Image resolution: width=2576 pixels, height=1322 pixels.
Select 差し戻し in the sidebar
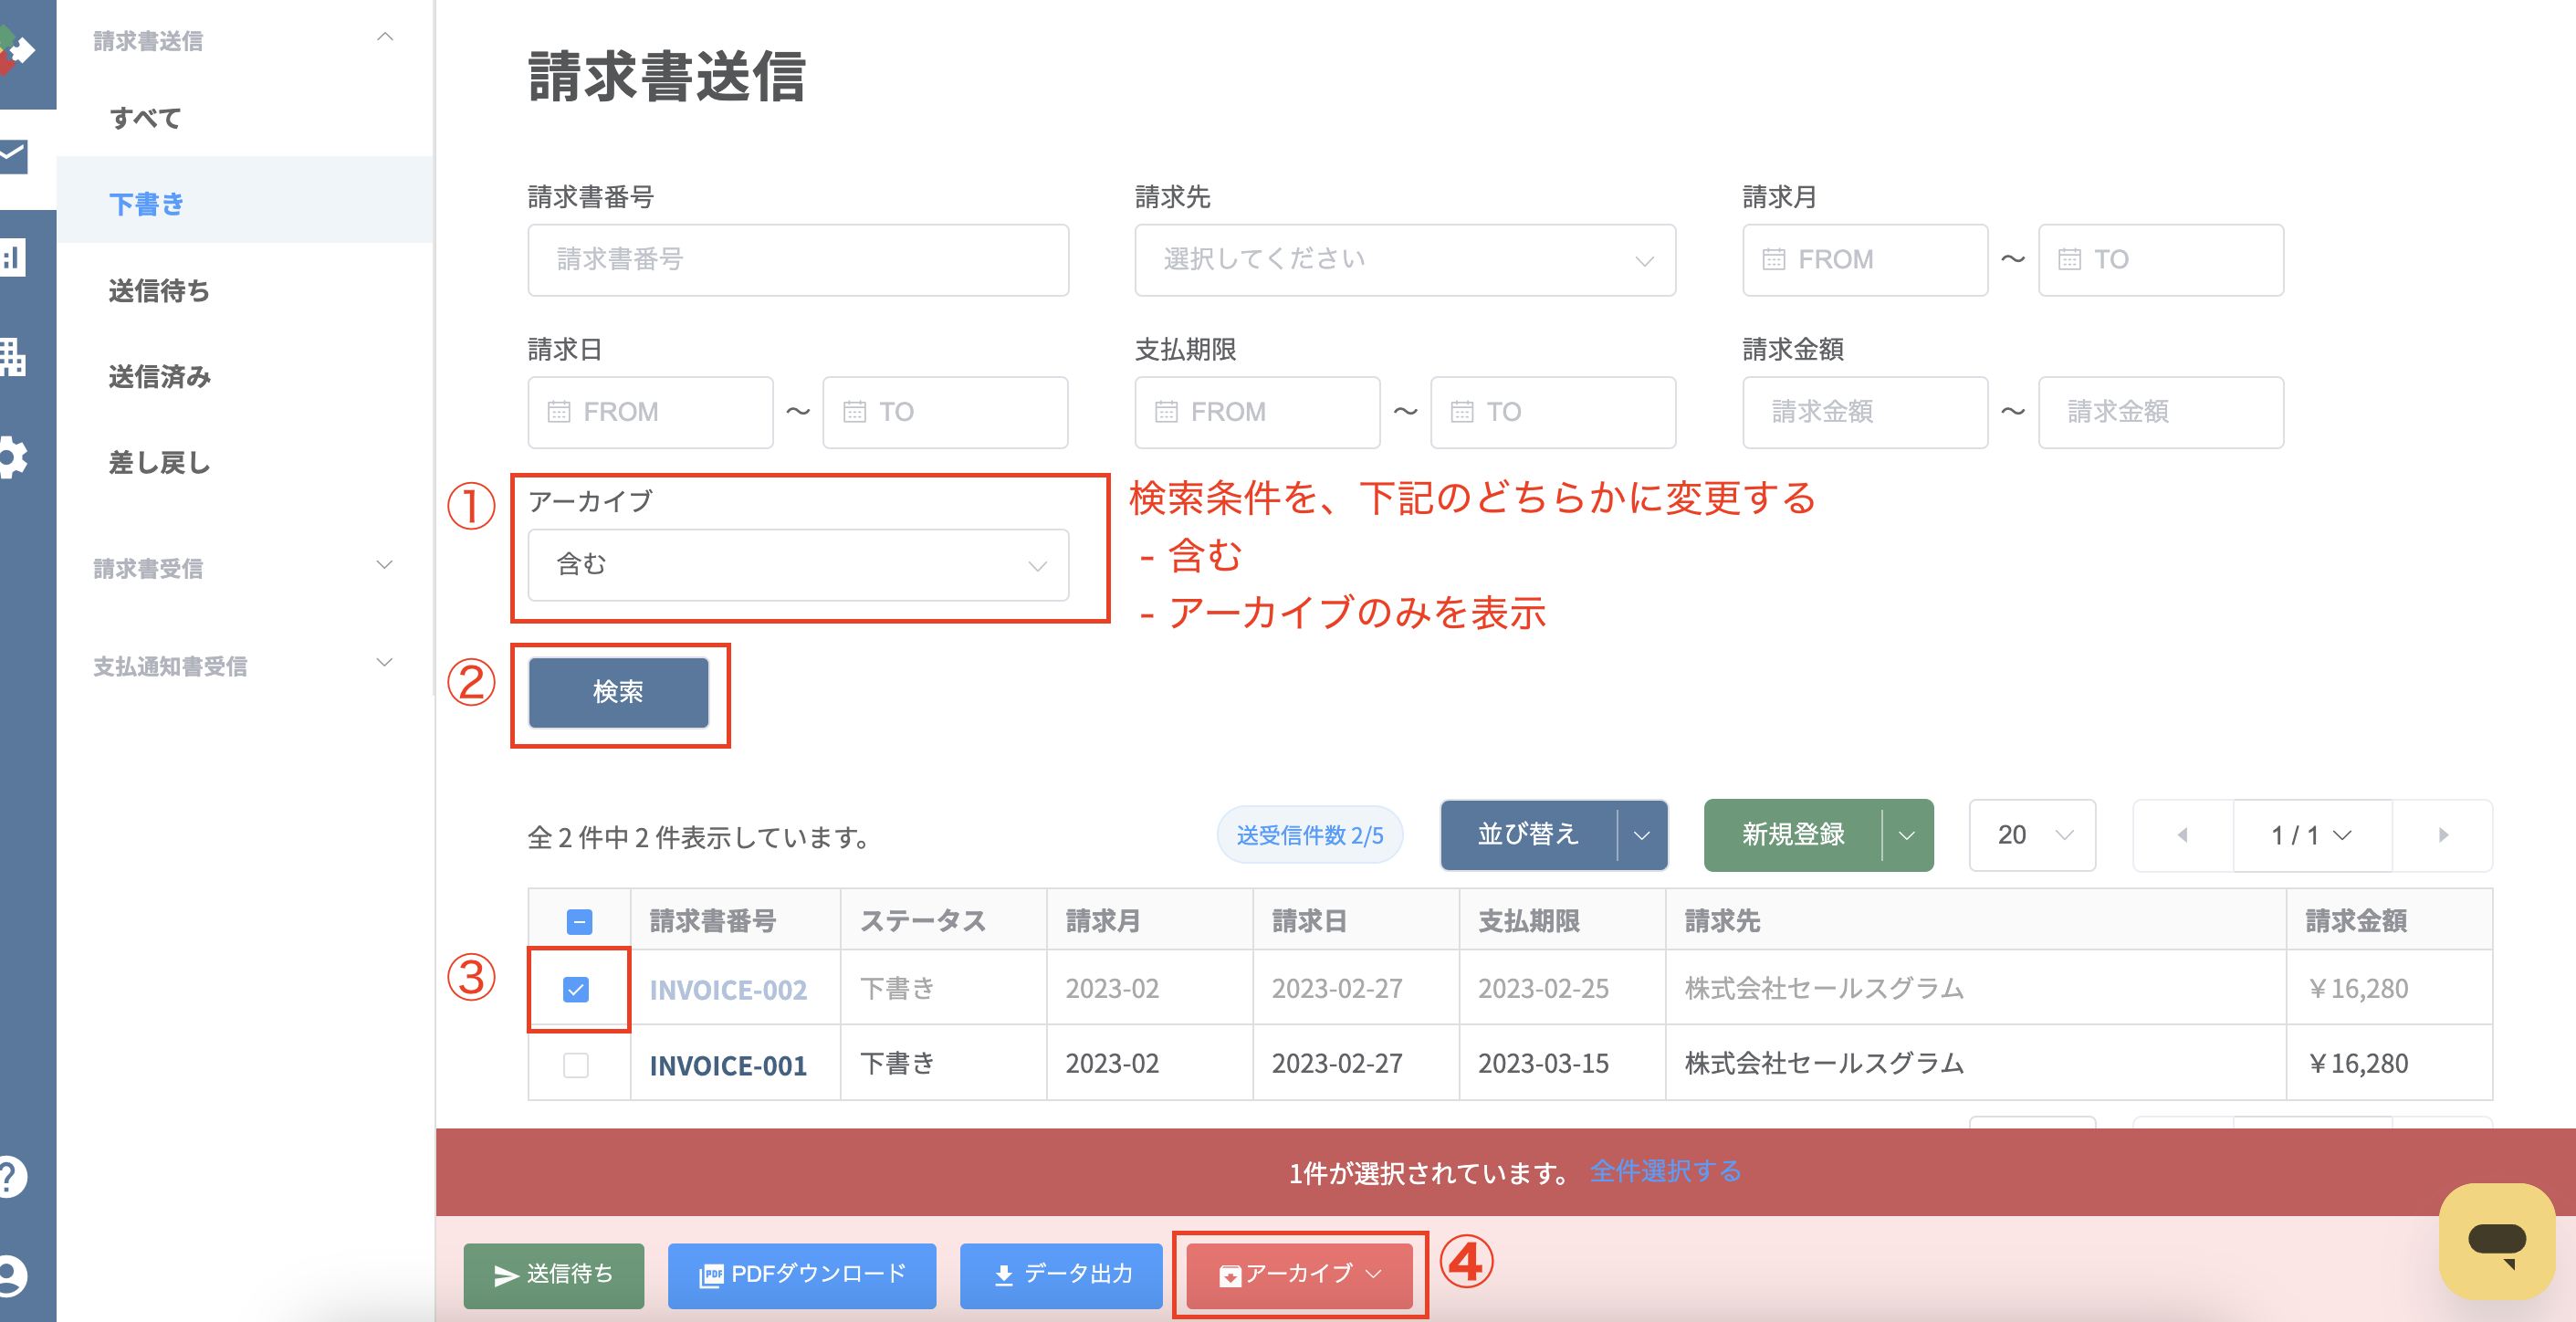(159, 462)
